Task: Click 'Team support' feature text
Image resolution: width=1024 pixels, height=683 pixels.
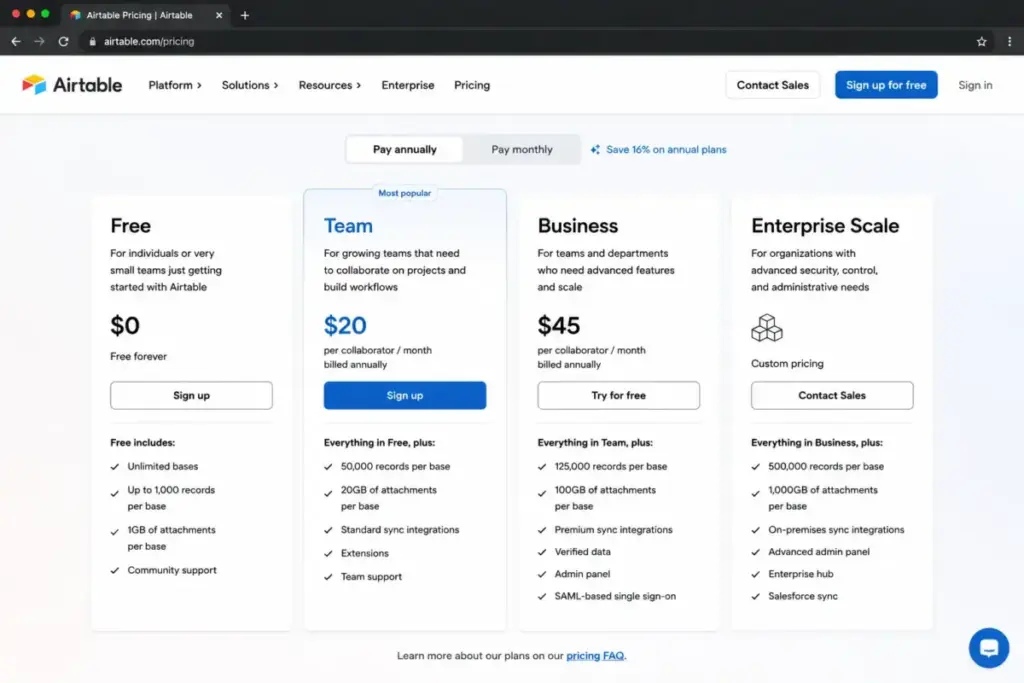Action: tap(371, 577)
